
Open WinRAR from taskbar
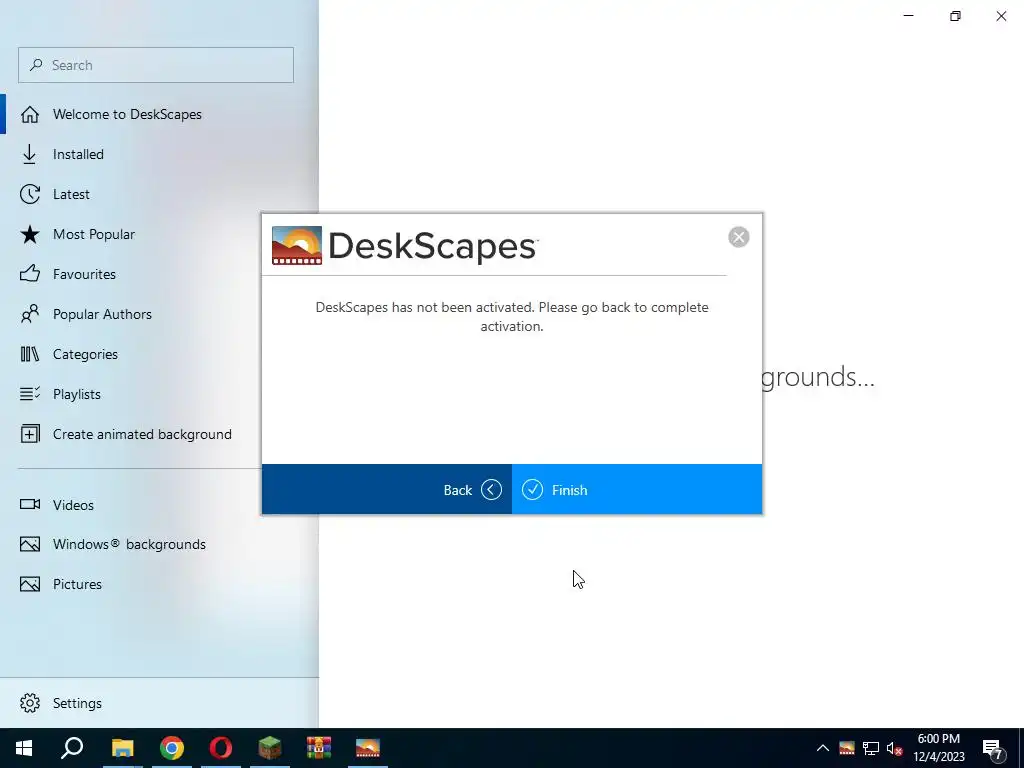[x=319, y=748]
